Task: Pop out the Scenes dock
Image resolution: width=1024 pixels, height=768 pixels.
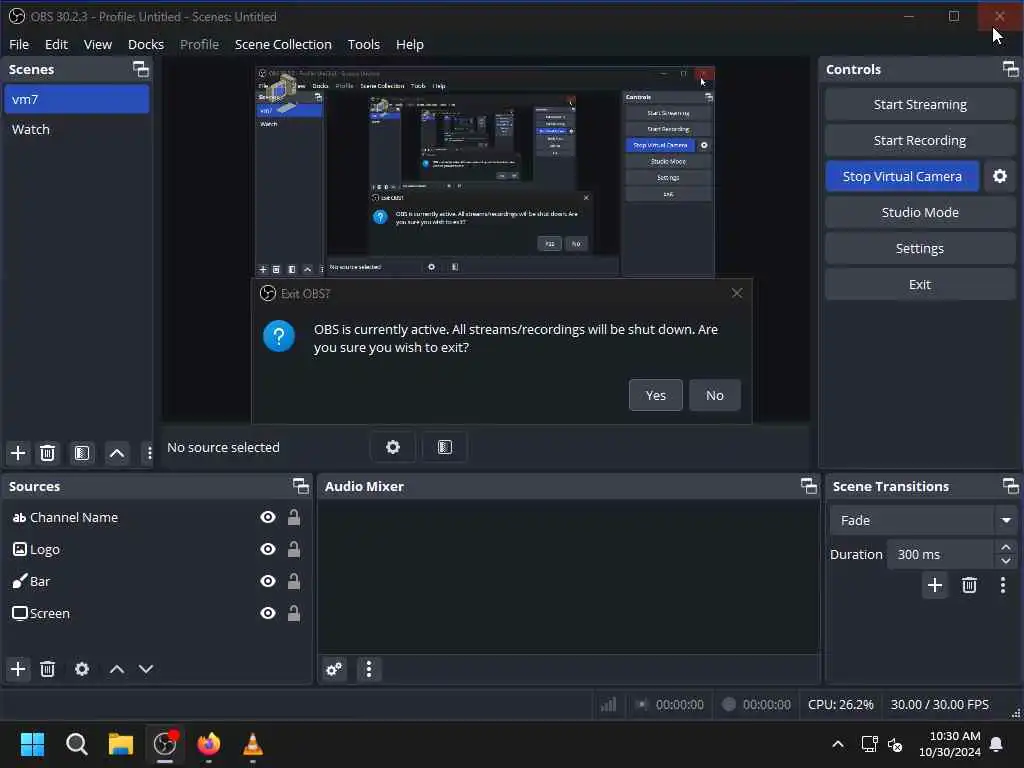Action: coord(140,69)
